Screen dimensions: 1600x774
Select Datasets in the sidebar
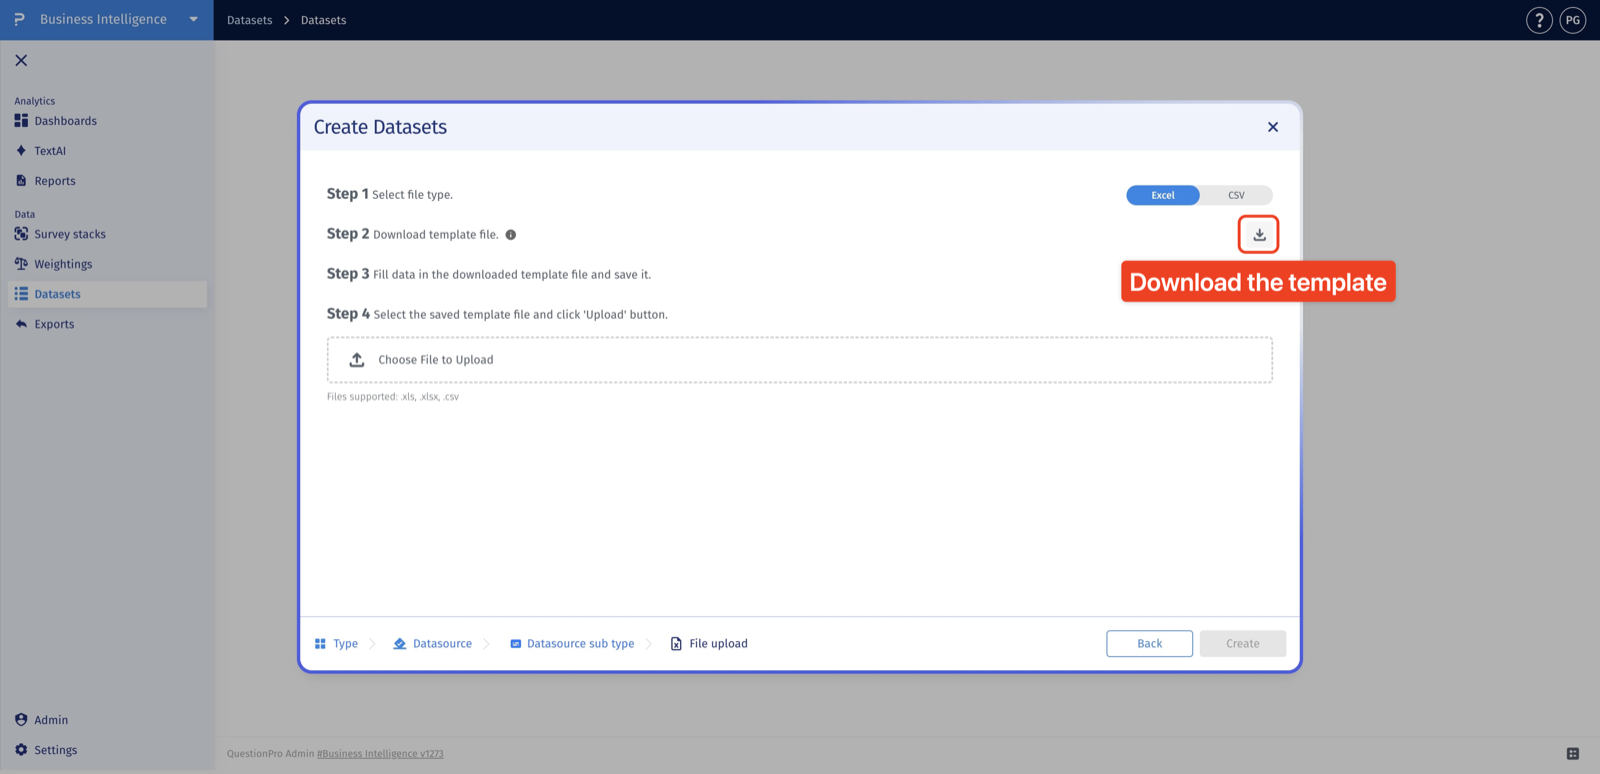coord(107,294)
